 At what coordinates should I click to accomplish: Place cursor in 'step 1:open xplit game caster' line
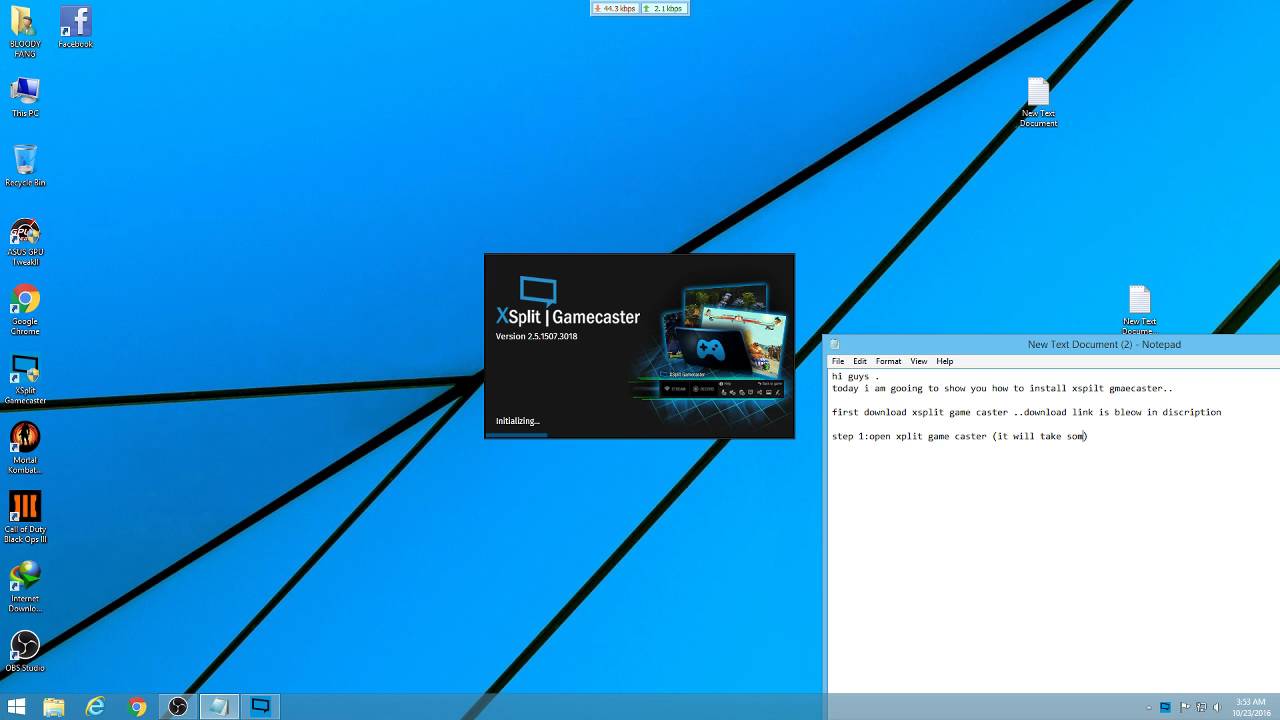pos(959,436)
